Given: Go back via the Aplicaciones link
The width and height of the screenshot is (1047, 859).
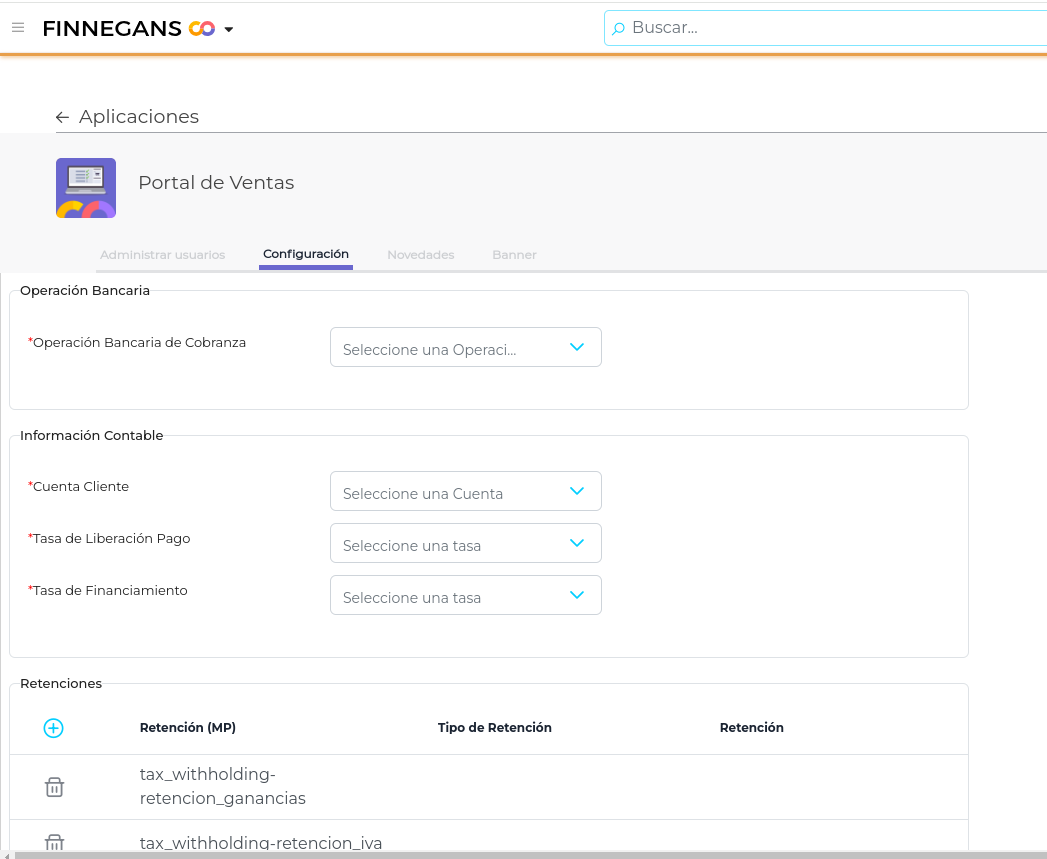Looking at the screenshot, I should pyautogui.click(x=139, y=117).
